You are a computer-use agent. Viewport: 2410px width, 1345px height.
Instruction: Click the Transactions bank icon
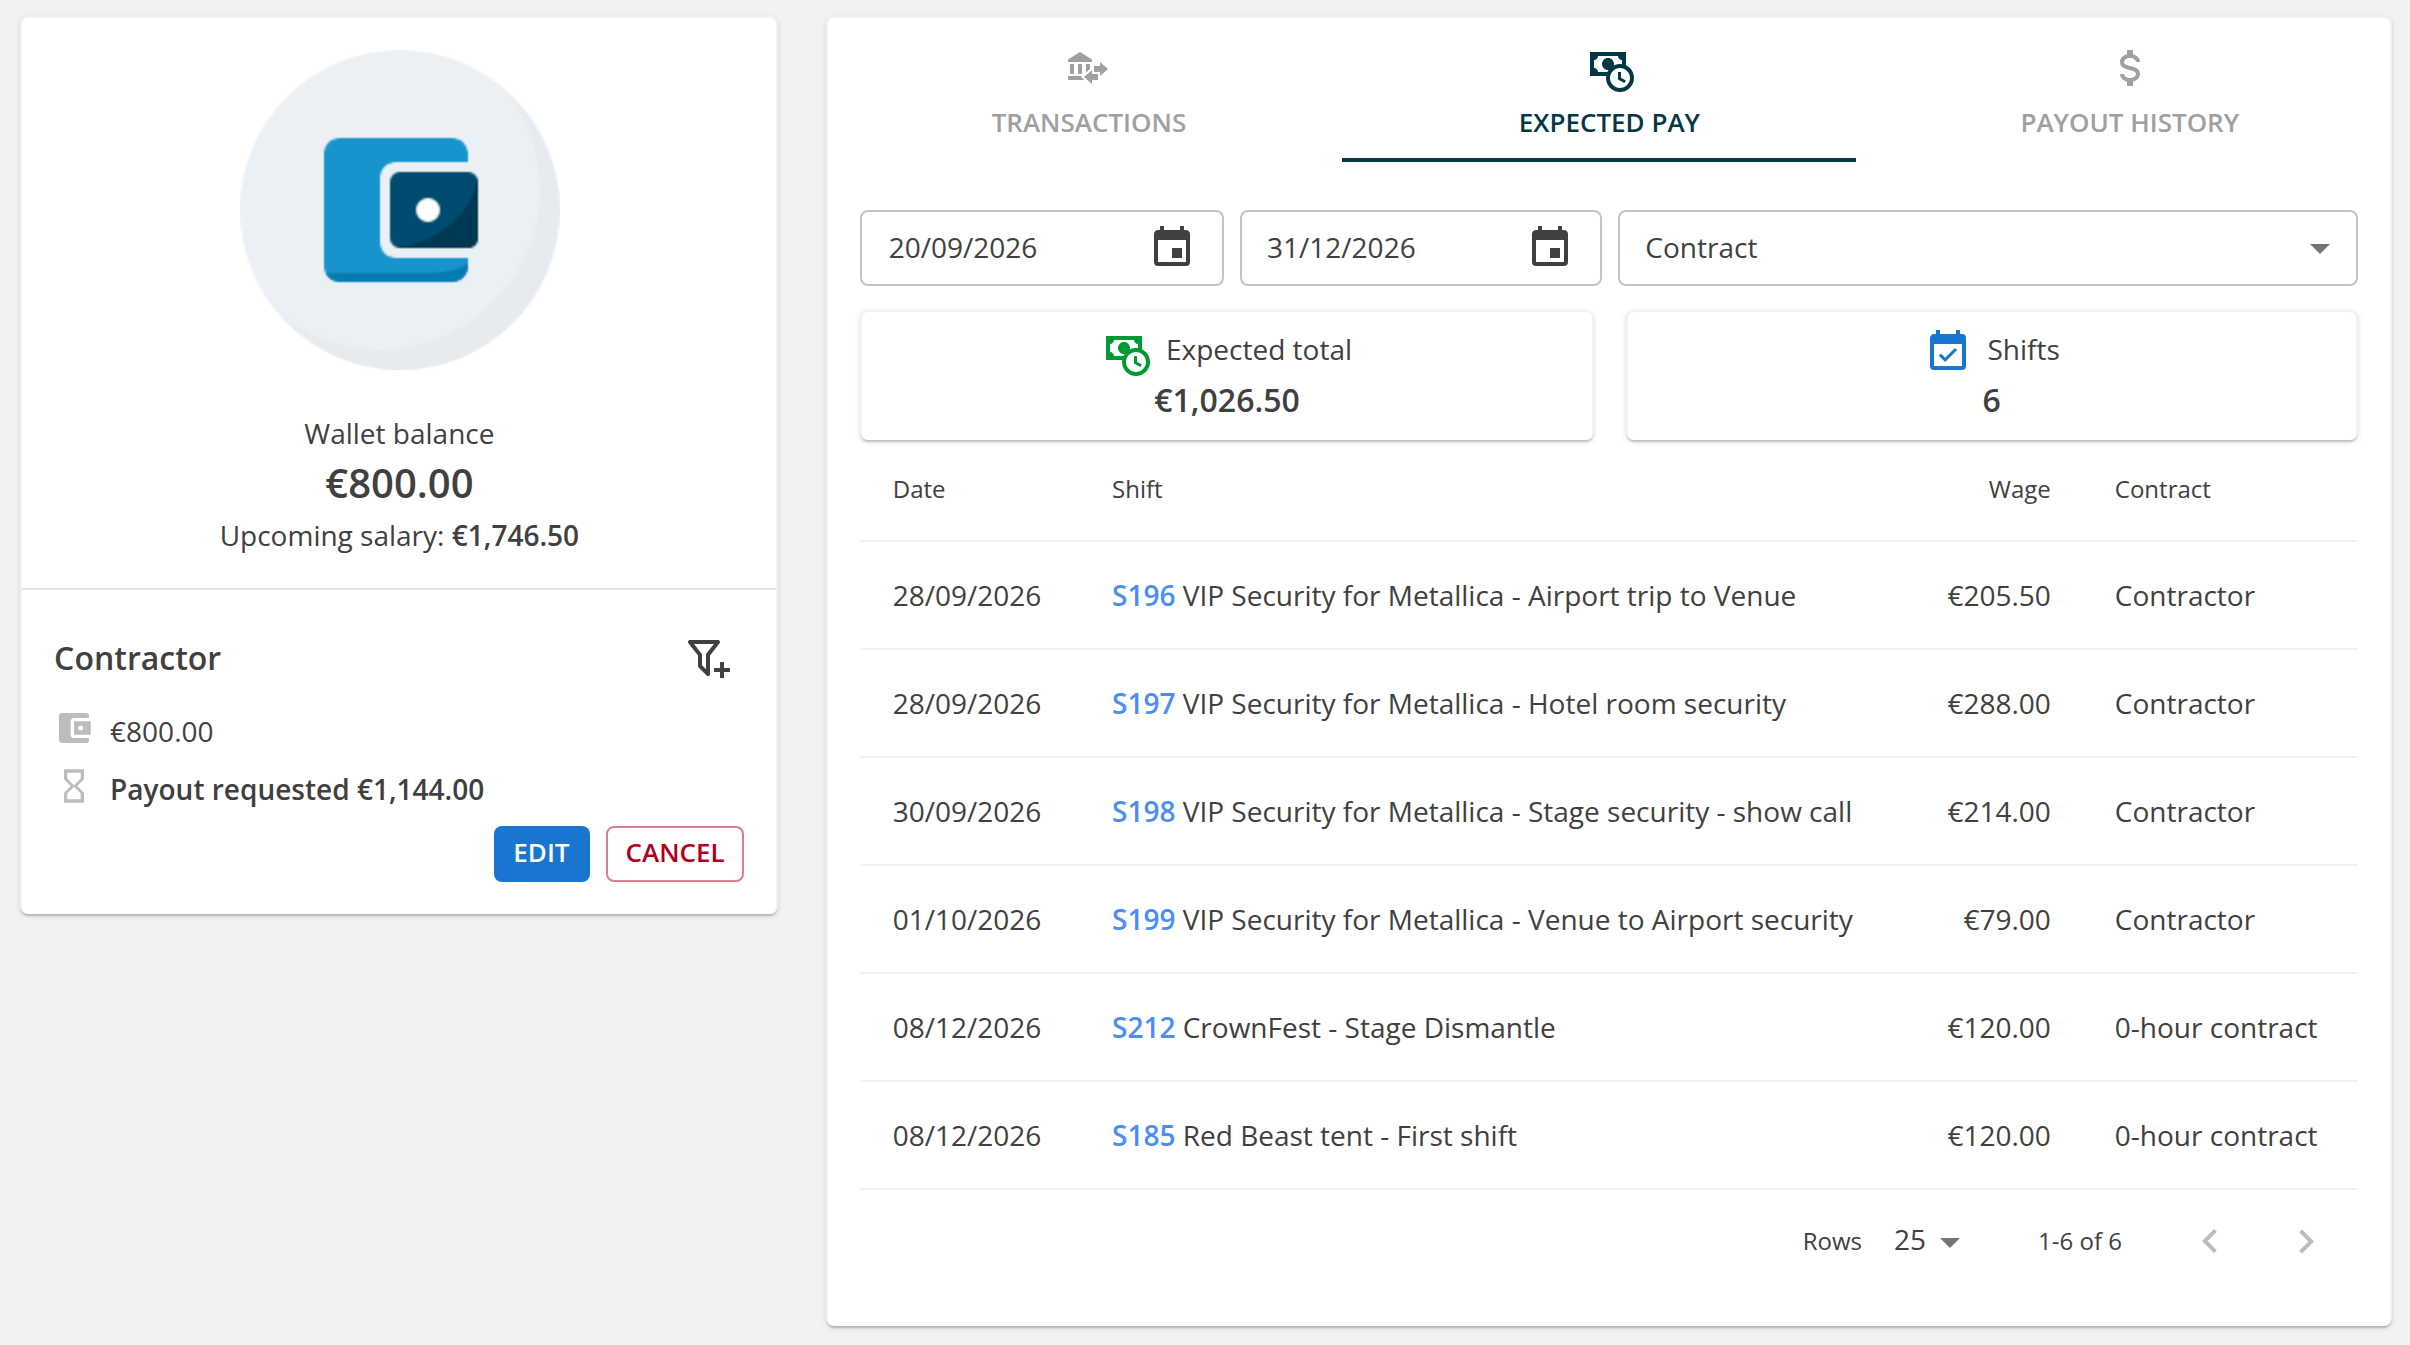[1087, 68]
